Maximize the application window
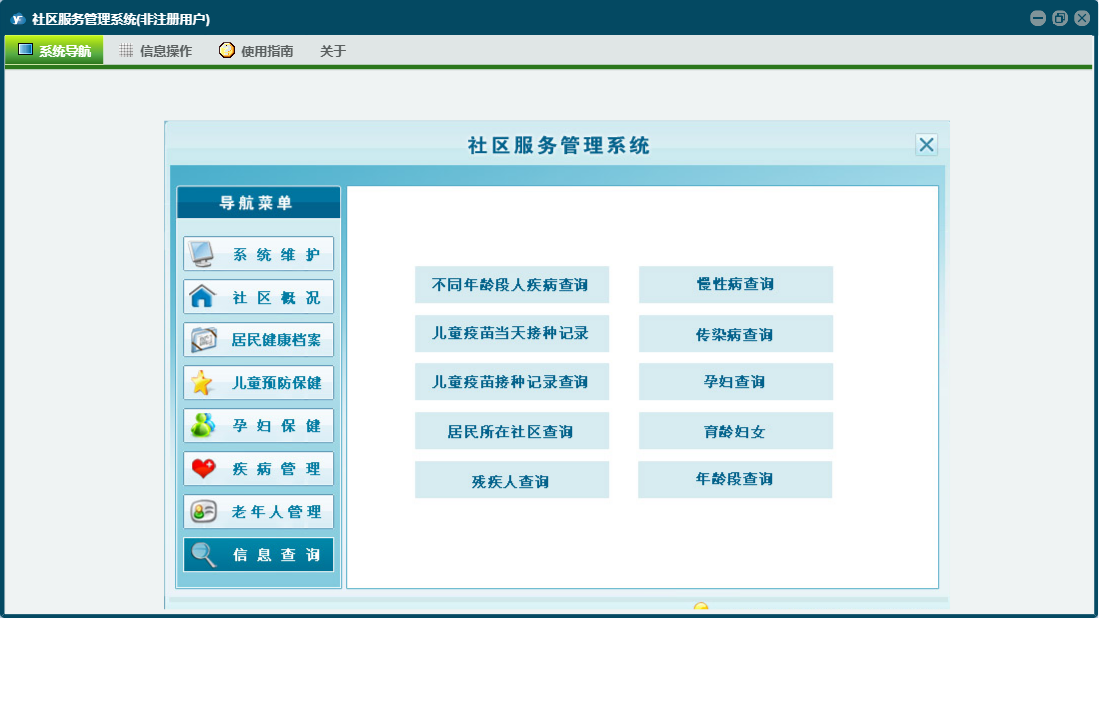The width and height of the screenshot is (1099, 723). [x=1060, y=19]
